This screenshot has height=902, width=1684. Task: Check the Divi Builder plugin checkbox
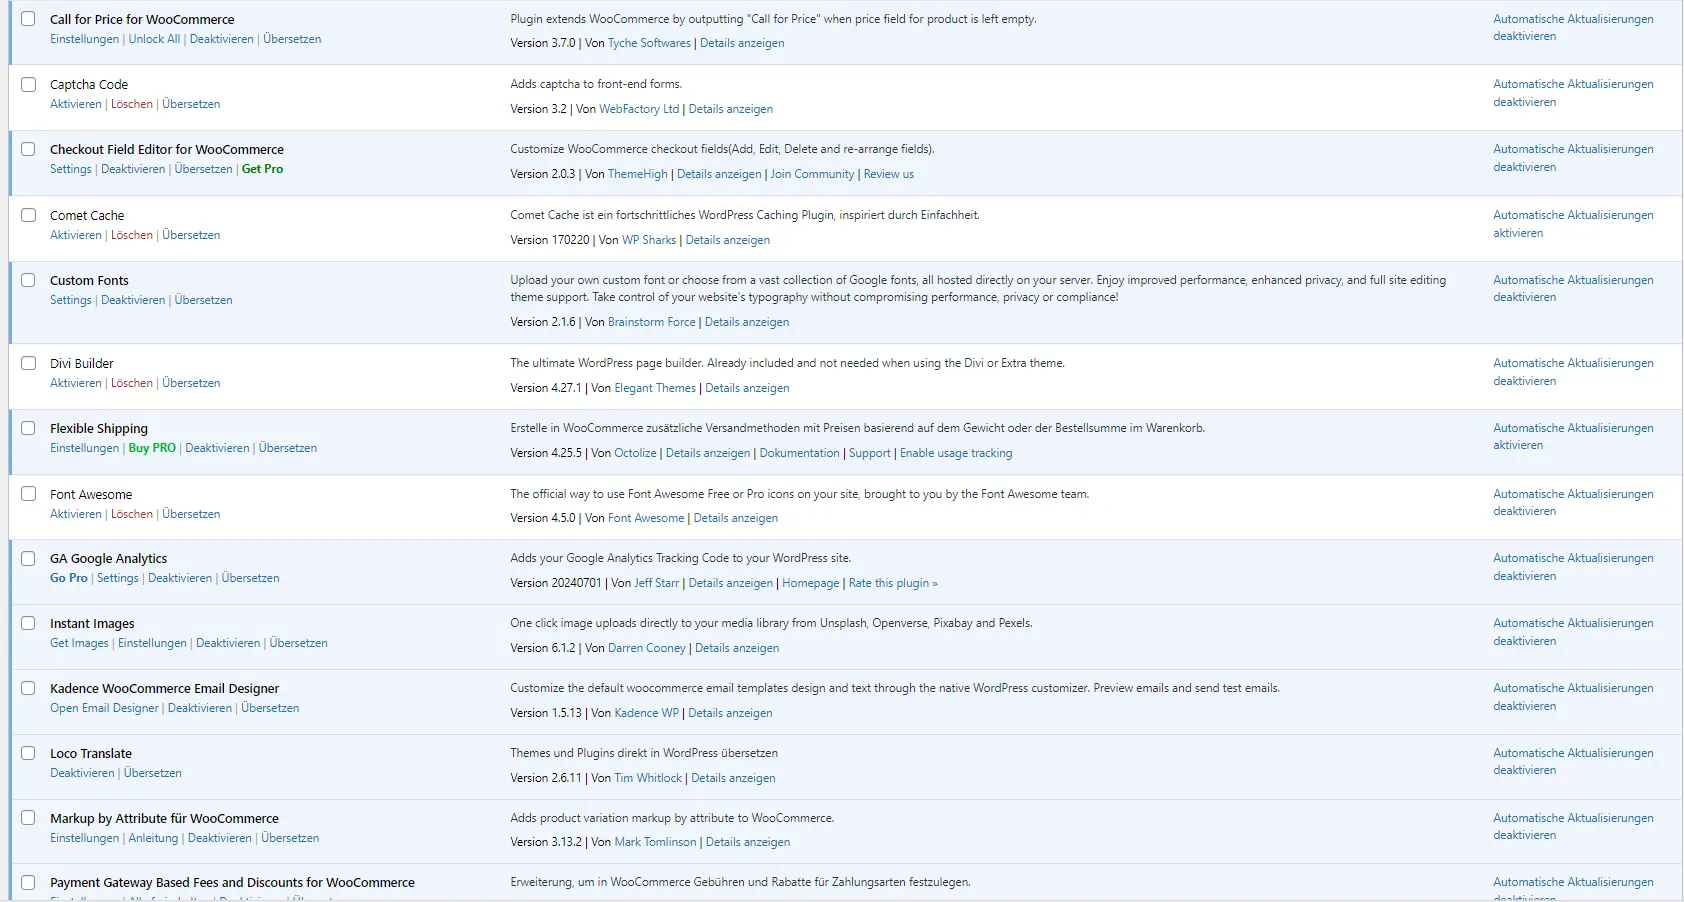pyautogui.click(x=28, y=363)
